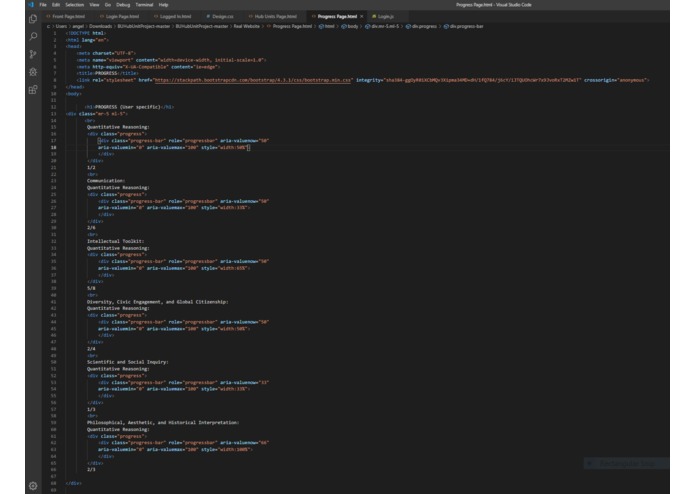Click the 'width:100%' style value

pyautogui.click(x=236, y=449)
